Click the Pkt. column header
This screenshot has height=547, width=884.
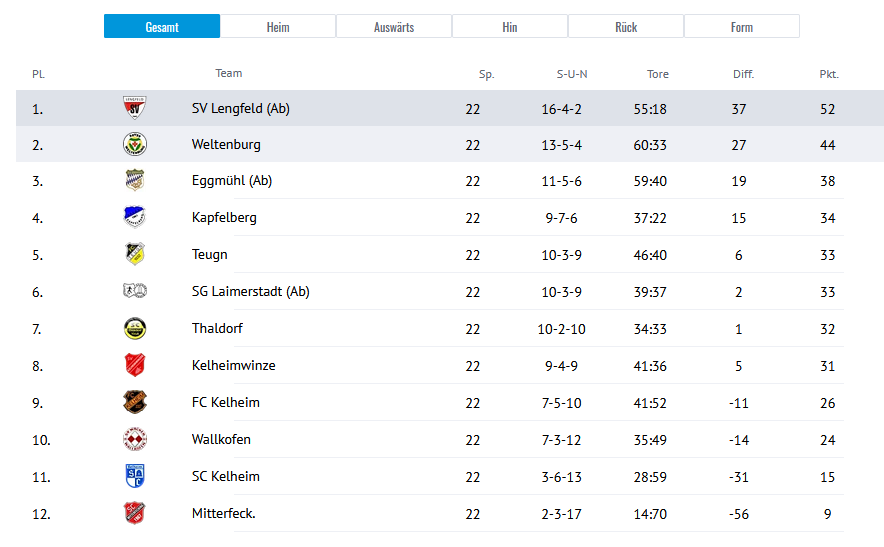[x=828, y=74]
